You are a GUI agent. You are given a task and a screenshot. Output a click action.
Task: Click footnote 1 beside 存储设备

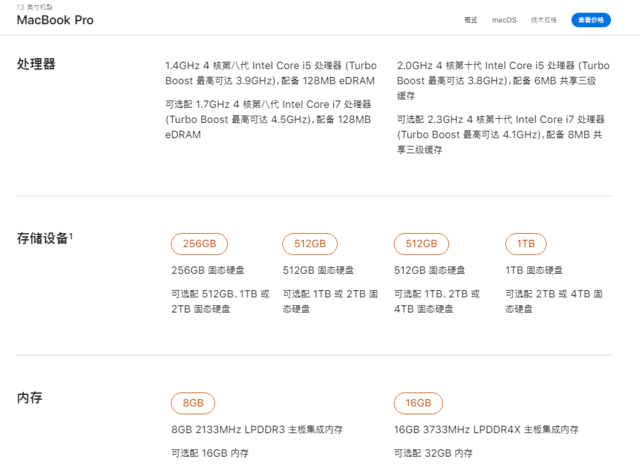pos(71,236)
